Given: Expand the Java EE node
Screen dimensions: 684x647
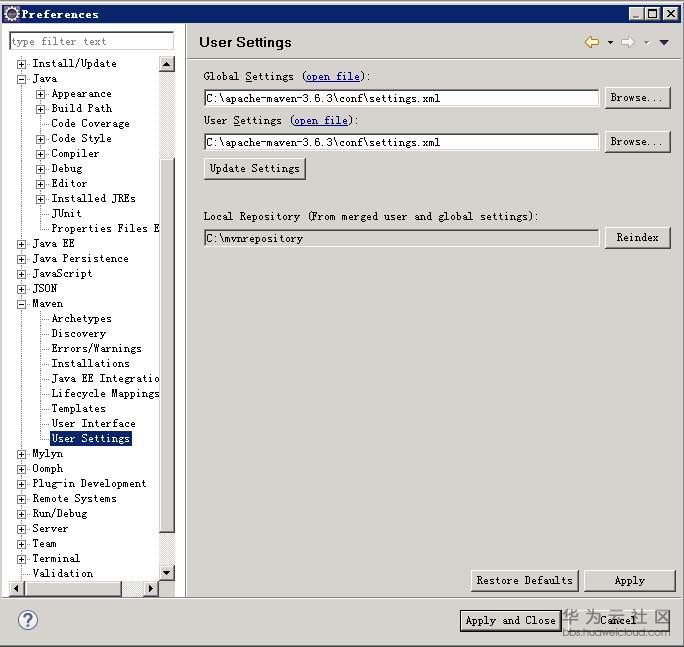Looking at the screenshot, I should pos(21,244).
